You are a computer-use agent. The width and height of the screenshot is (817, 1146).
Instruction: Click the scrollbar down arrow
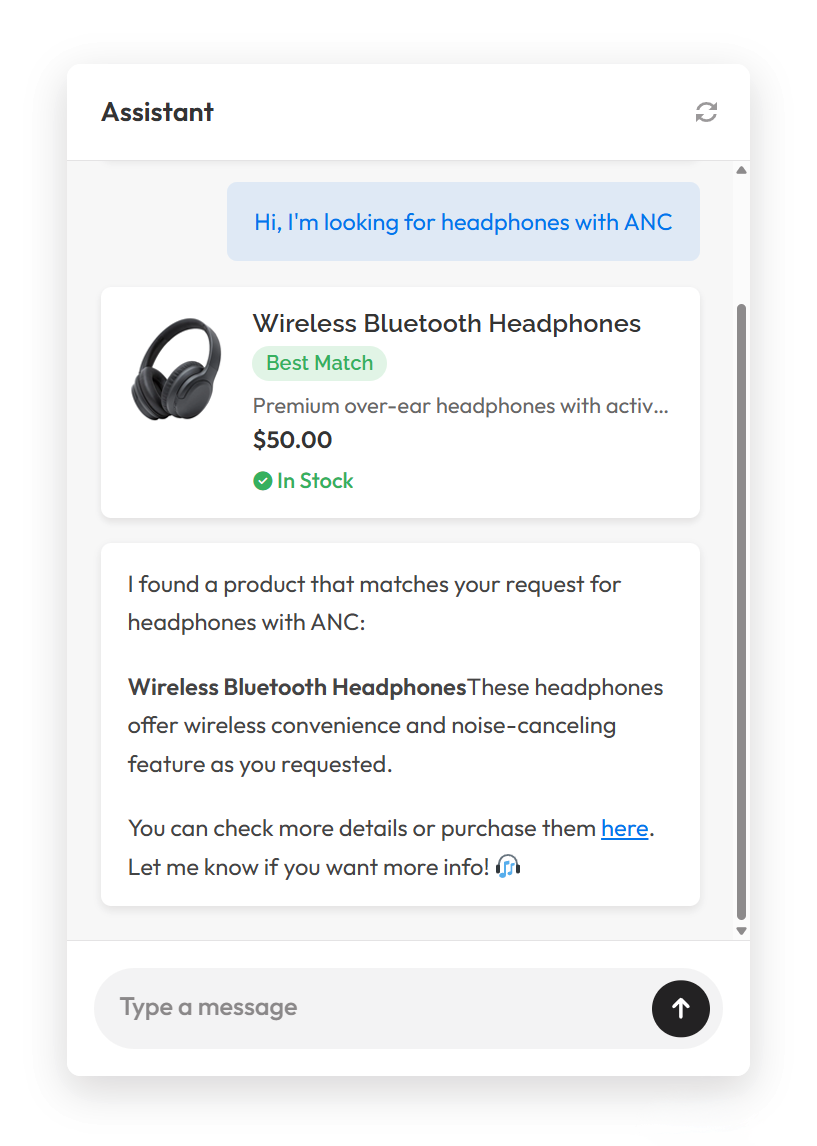click(741, 930)
